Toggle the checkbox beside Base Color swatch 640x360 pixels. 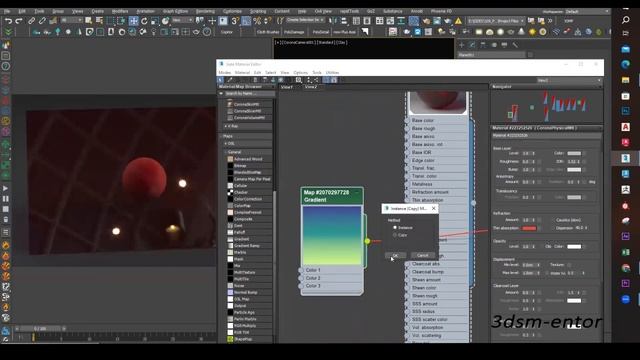pos(584,153)
